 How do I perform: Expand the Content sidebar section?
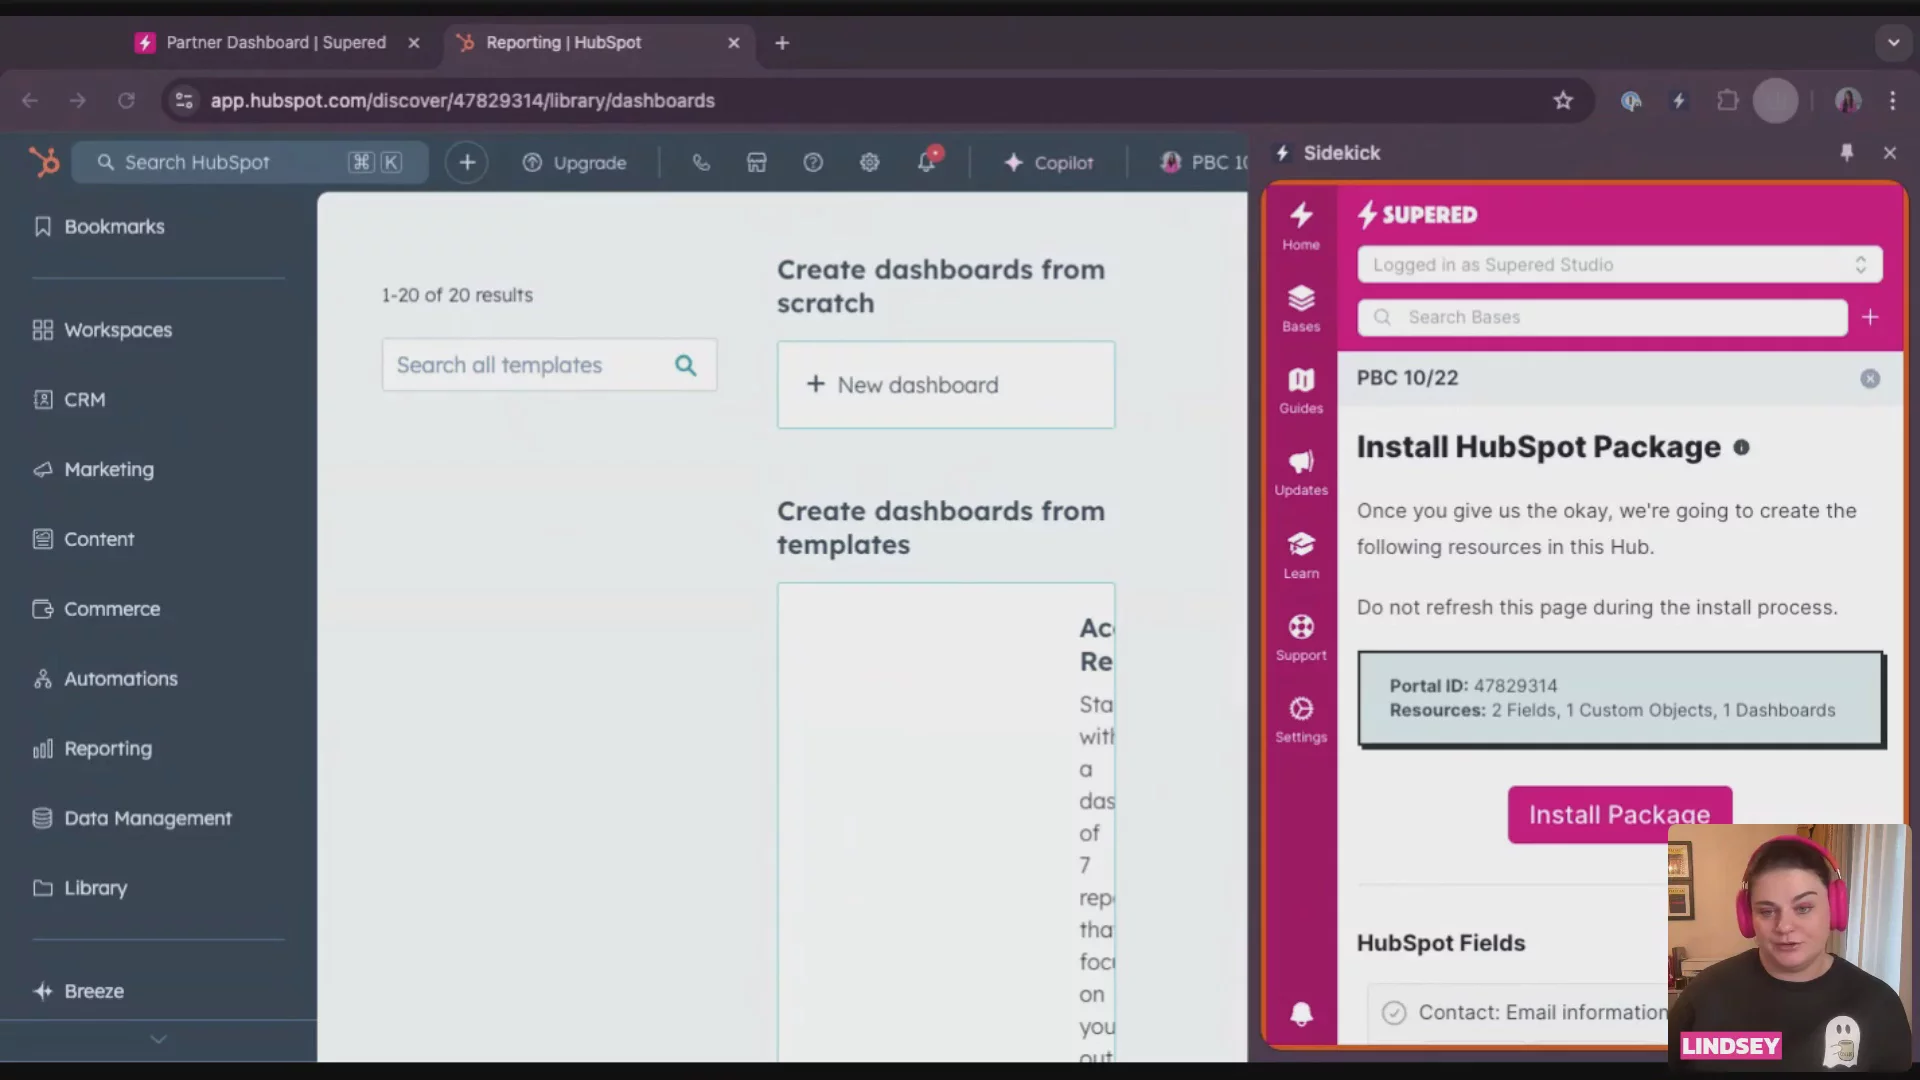[84, 539]
